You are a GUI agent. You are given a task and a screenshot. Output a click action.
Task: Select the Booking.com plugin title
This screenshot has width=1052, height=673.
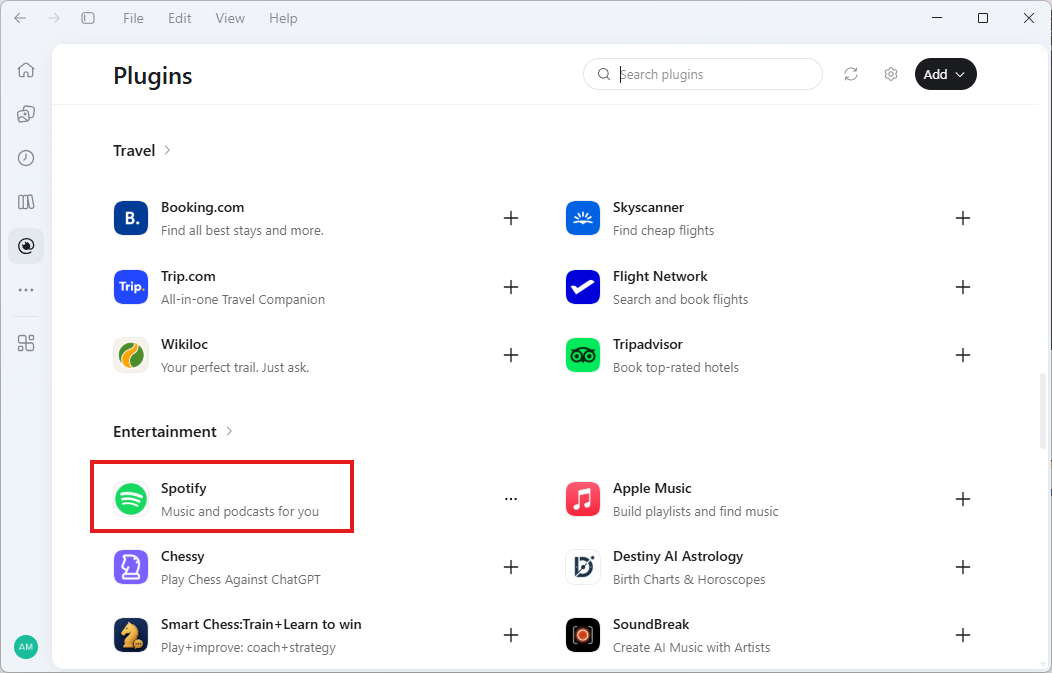[202, 207]
